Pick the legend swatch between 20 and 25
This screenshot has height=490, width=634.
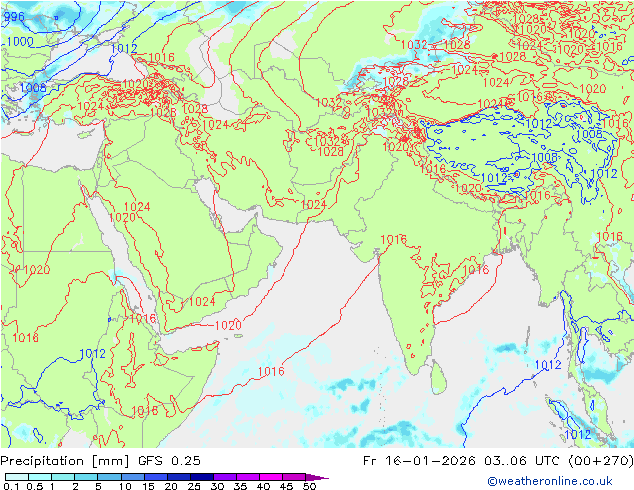[179, 477]
